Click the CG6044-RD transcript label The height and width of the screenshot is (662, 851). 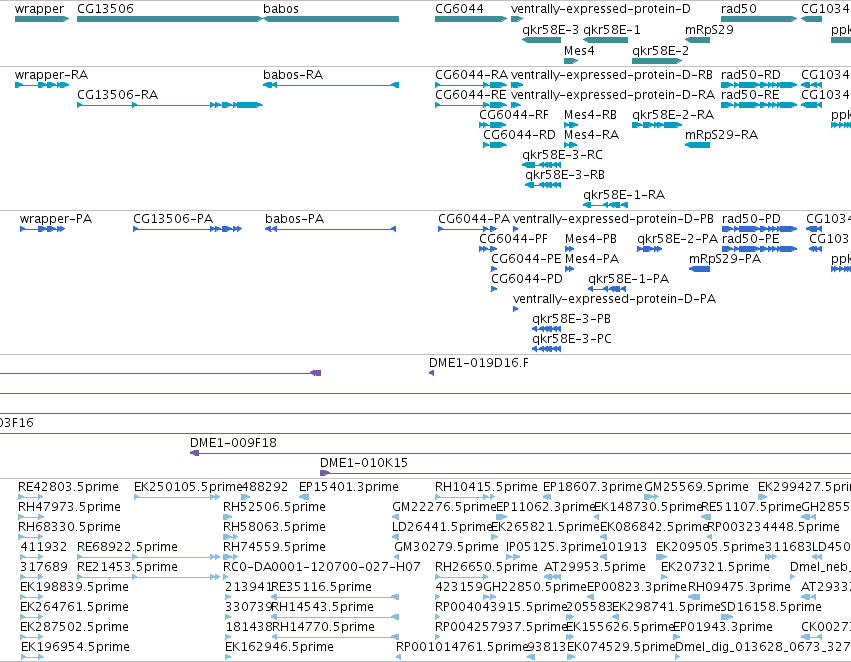[519, 135]
